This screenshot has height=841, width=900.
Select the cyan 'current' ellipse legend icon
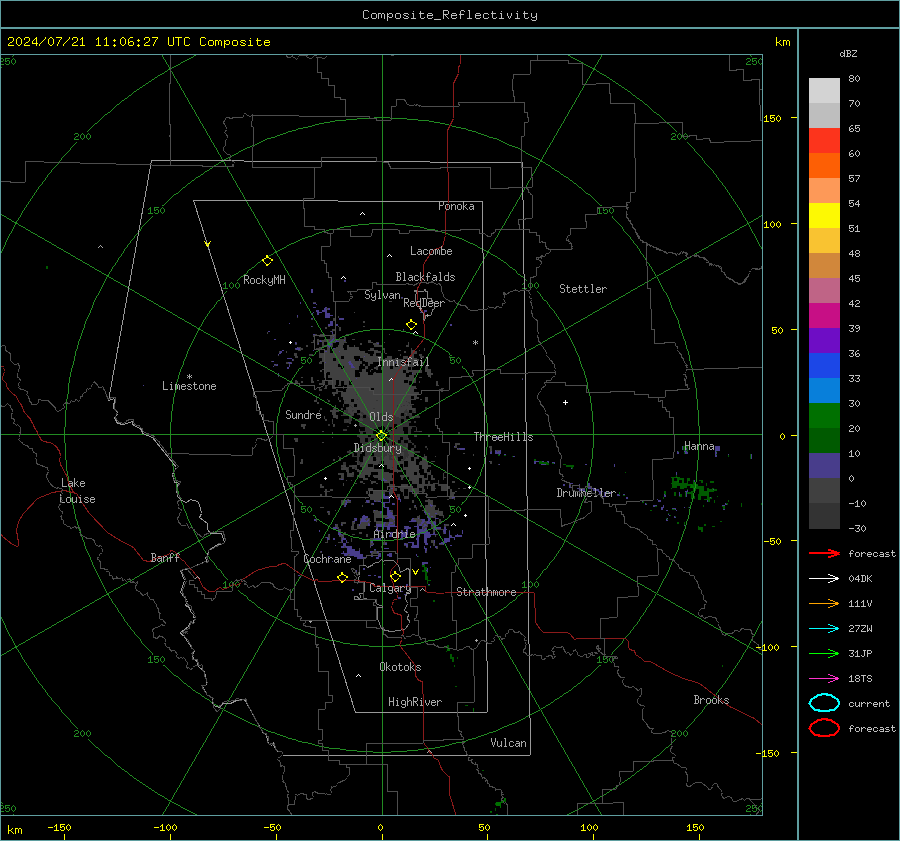click(824, 703)
